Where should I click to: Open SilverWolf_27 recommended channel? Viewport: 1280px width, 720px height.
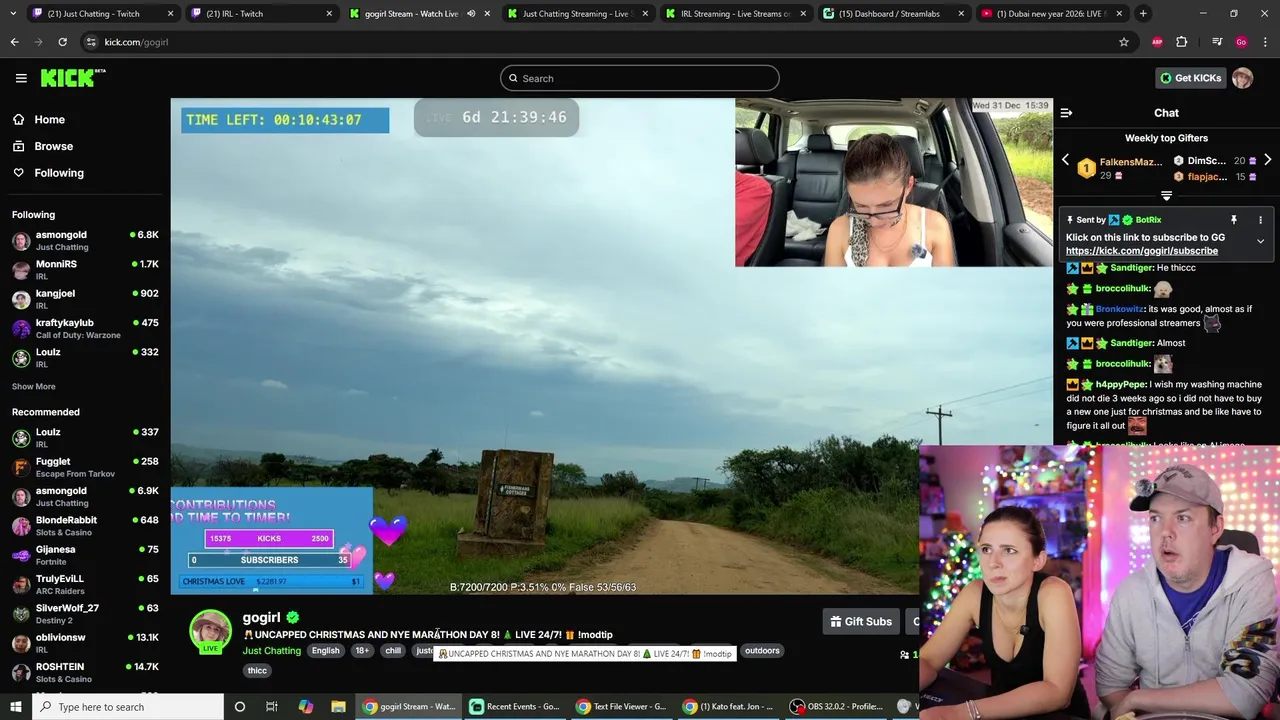85,614
